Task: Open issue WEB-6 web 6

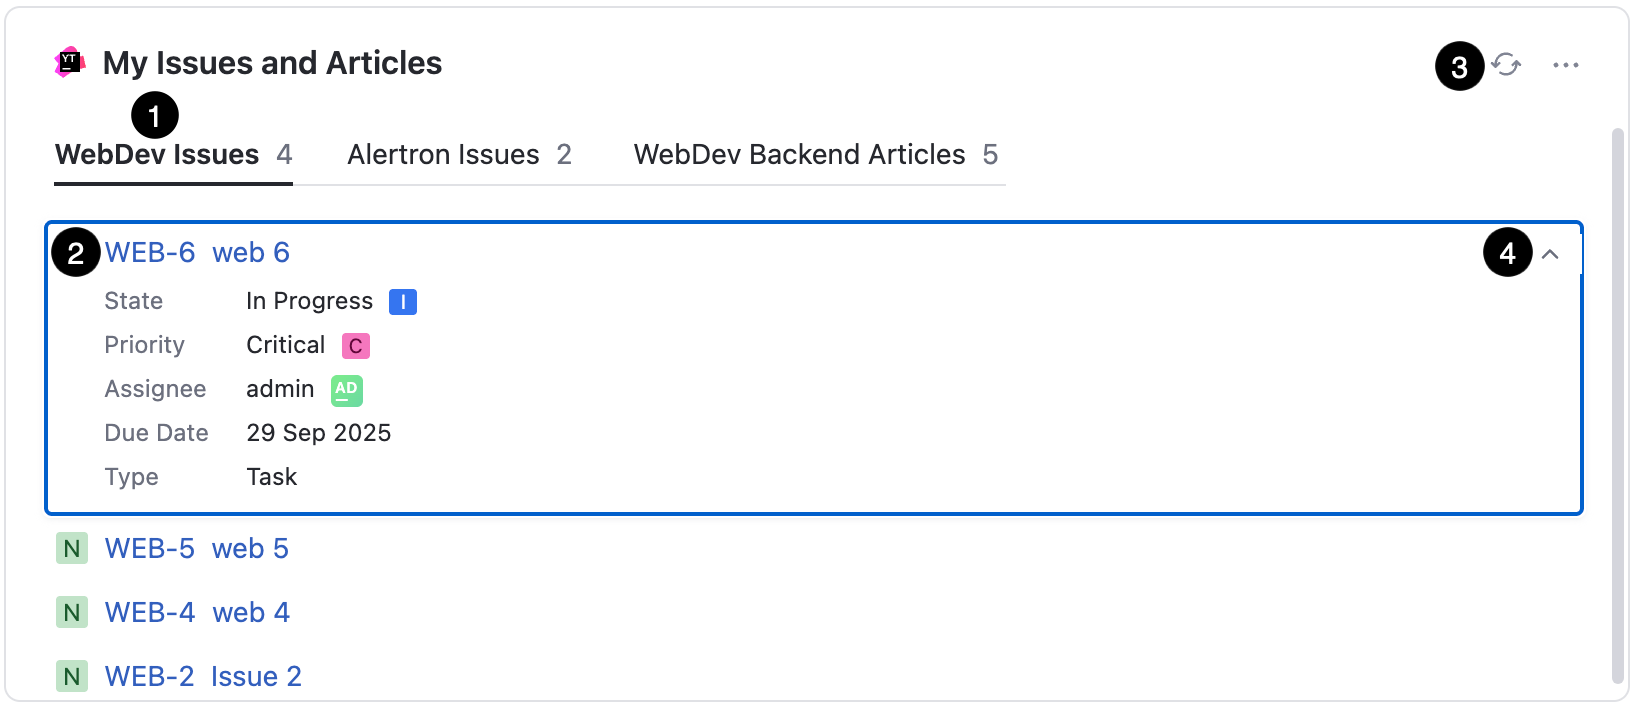Action: (x=198, y=252)
